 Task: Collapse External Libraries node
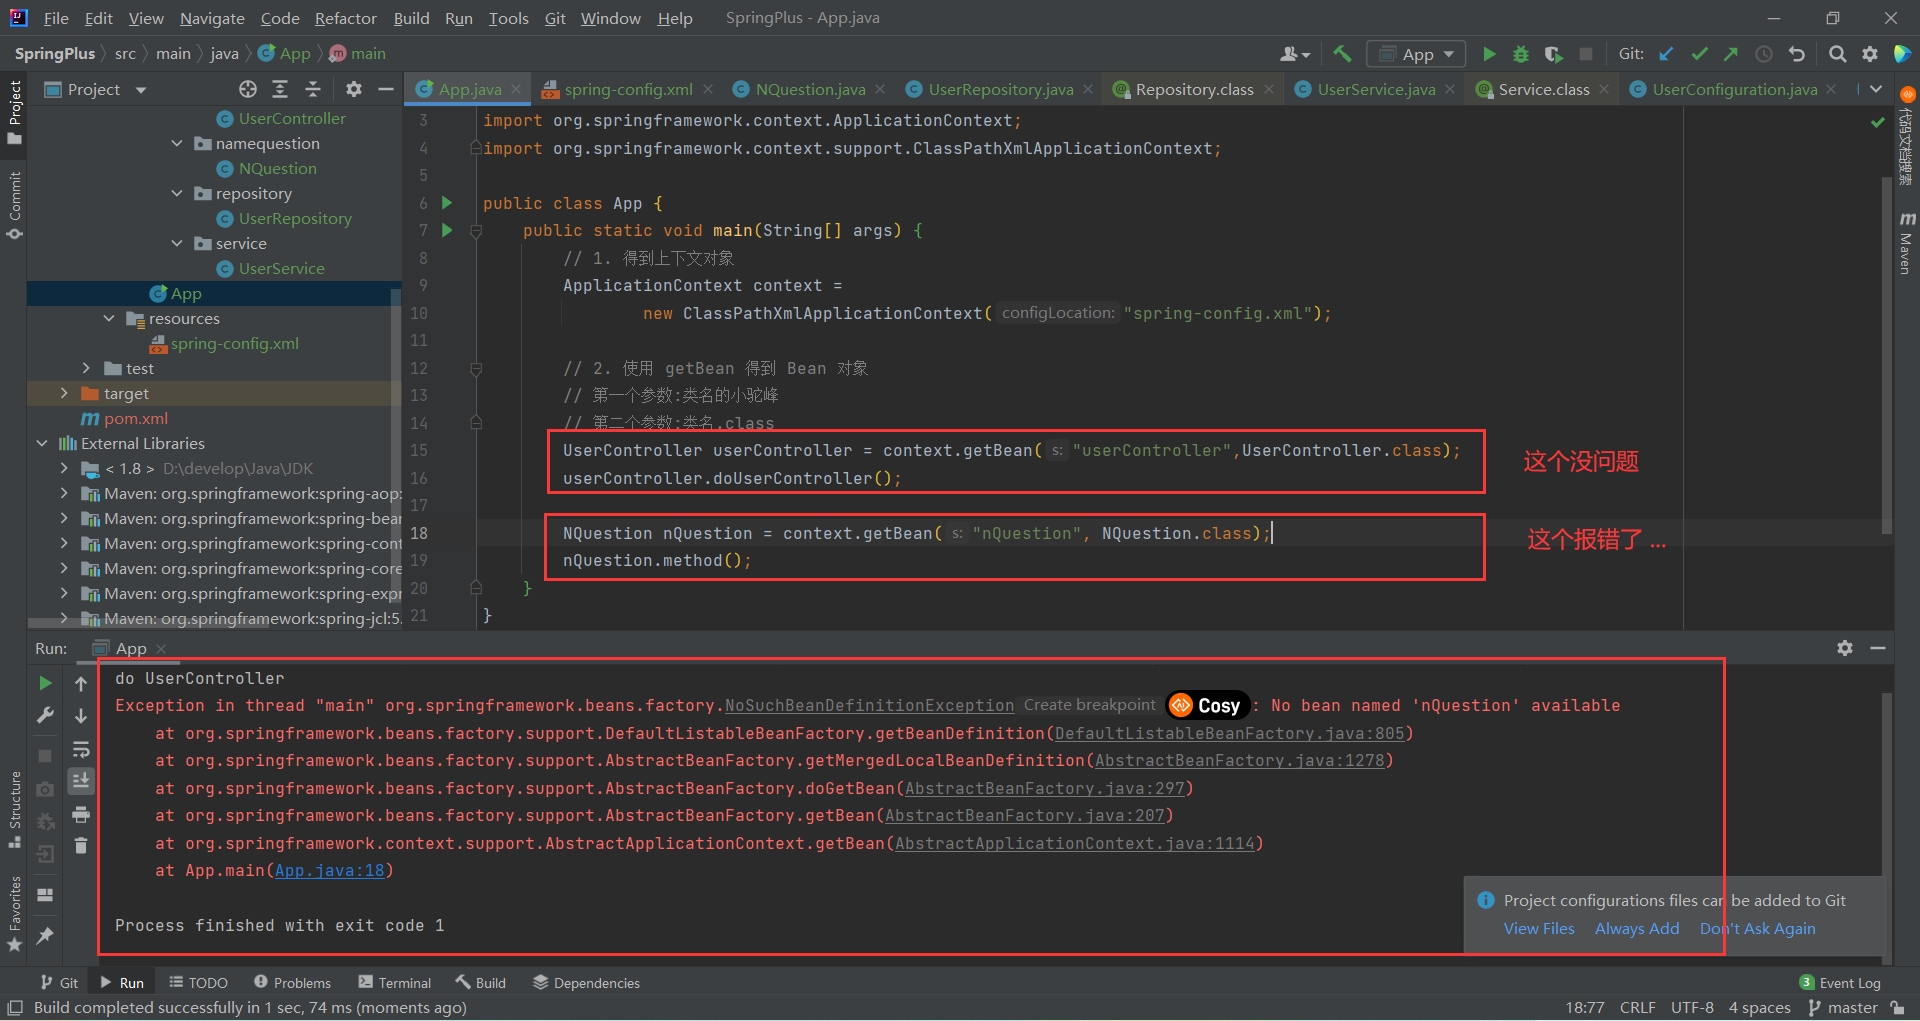tap(41, 443)
